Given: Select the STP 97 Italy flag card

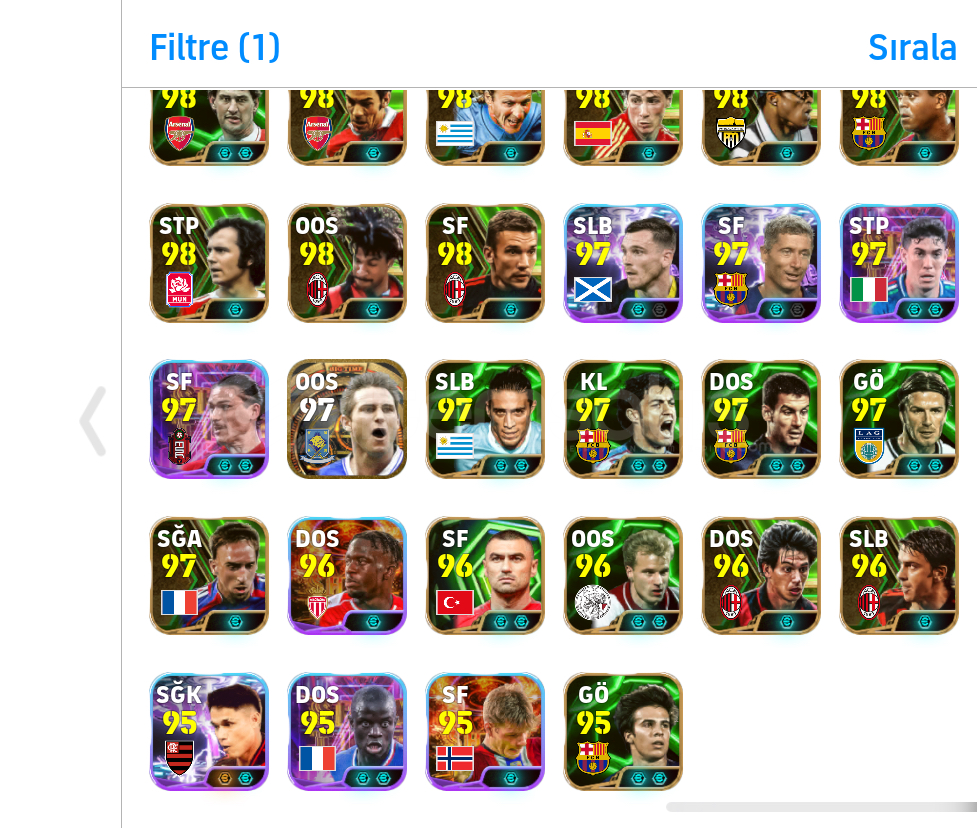Looking at the screenshot, I should point(899,263).
